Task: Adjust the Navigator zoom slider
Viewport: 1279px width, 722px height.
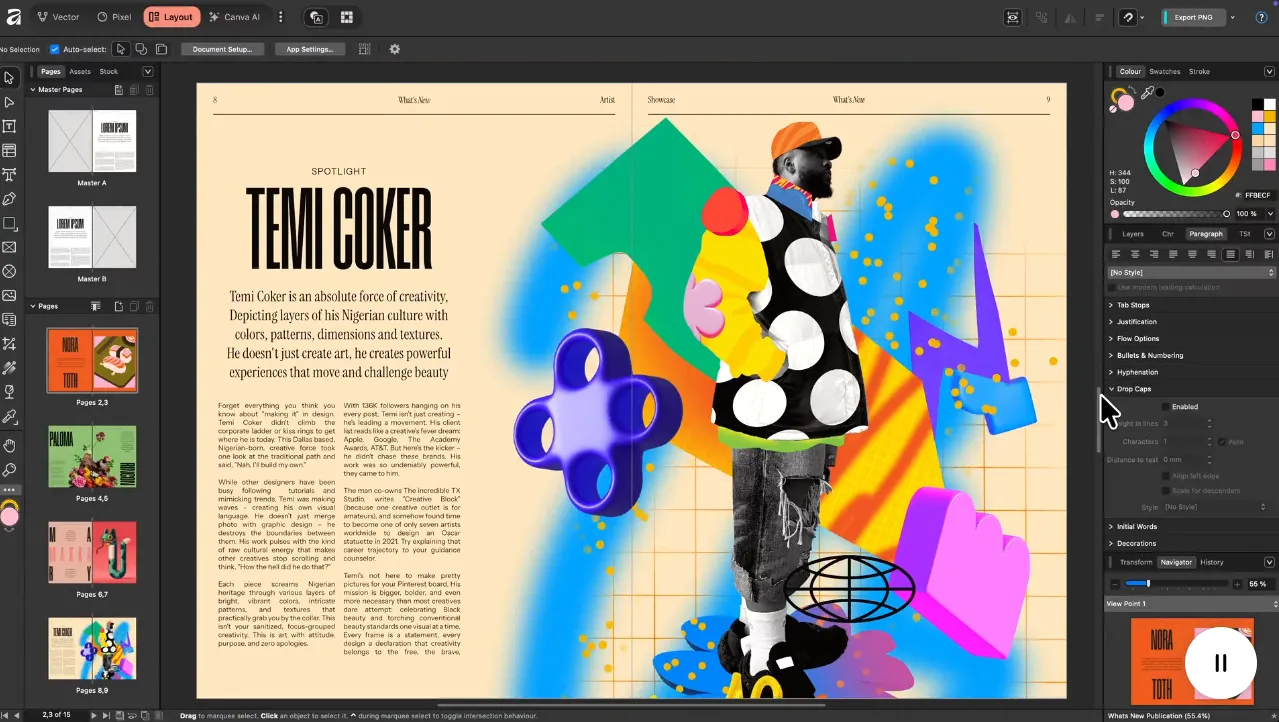Action: point(1148,584)
